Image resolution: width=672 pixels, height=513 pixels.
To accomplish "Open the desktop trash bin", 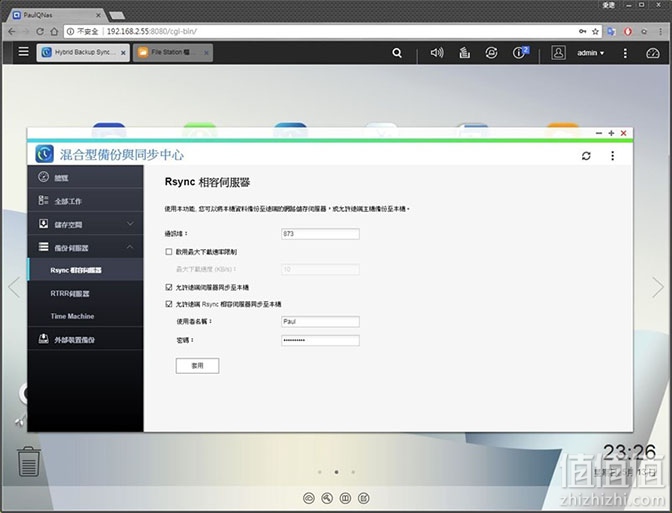I will coord(29,462).
